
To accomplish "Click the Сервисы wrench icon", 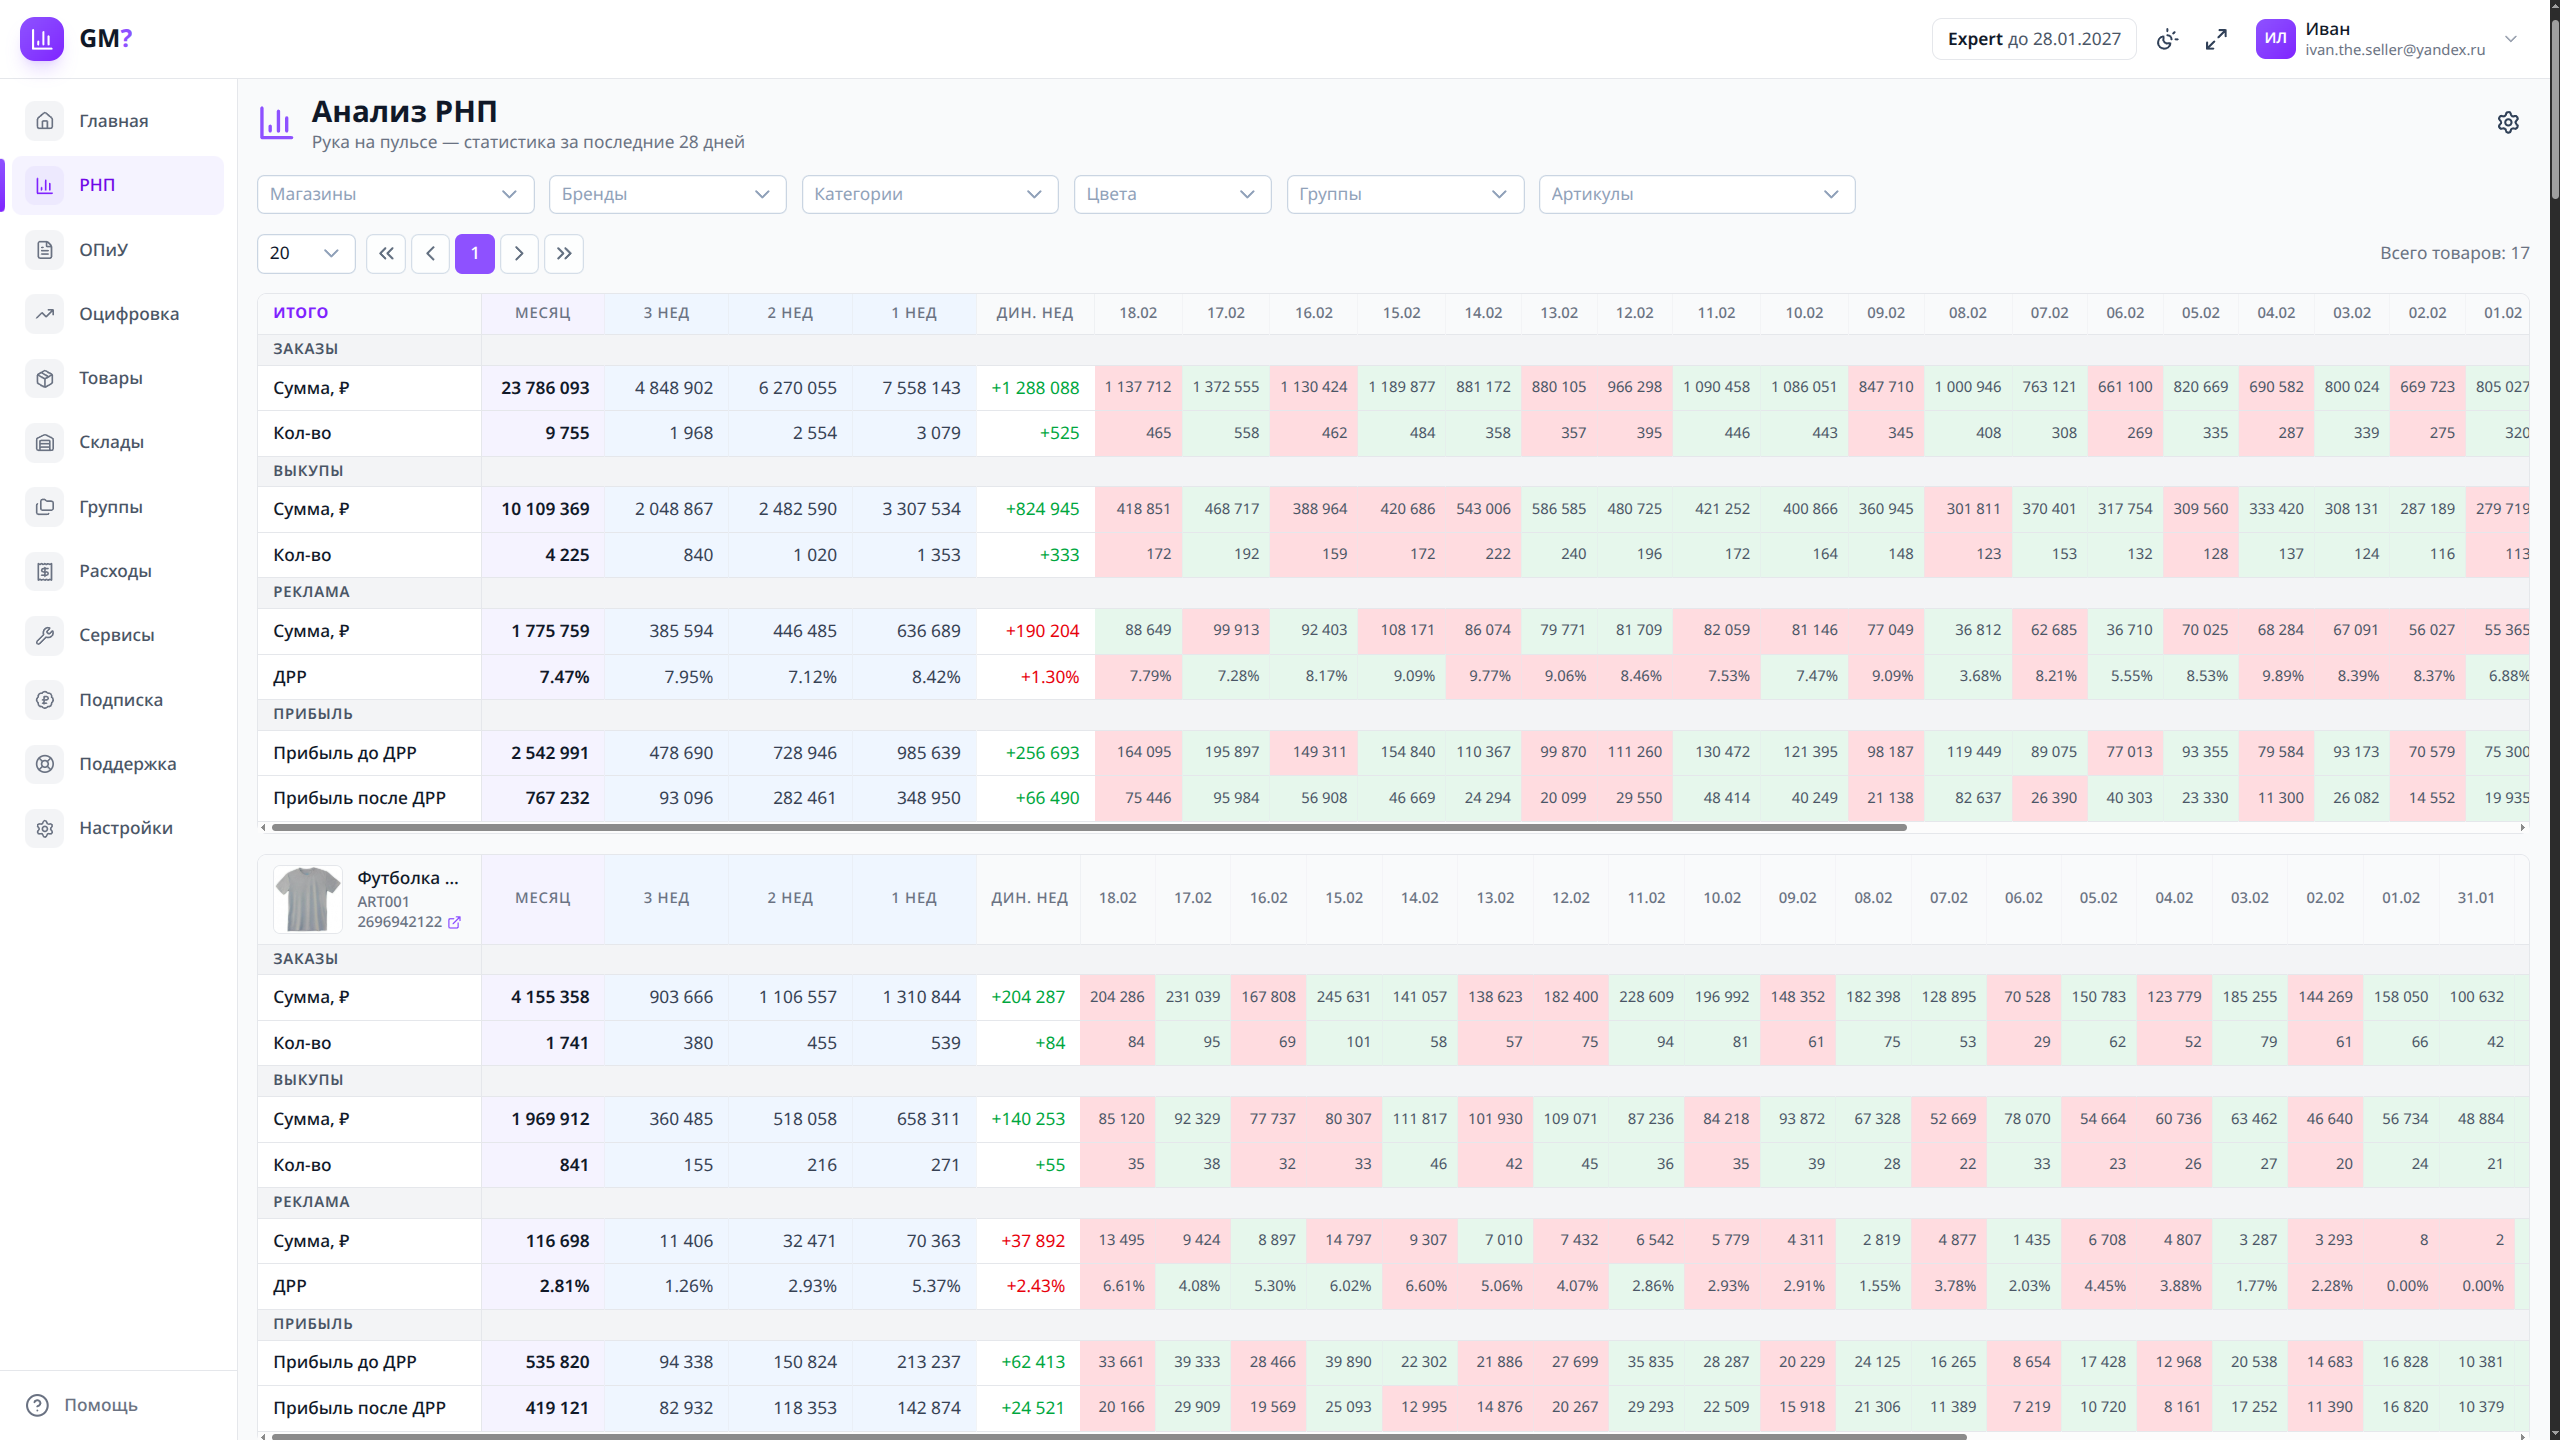I will [45, 635].
